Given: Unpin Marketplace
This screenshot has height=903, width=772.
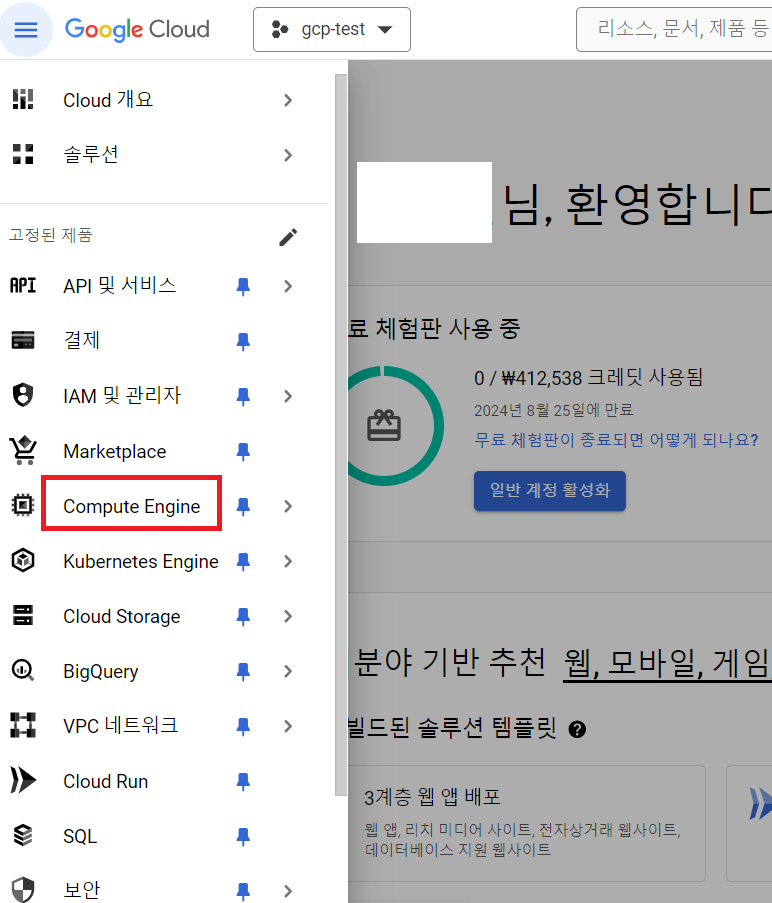Looking at the screenshot, I should tap(243, 452).
